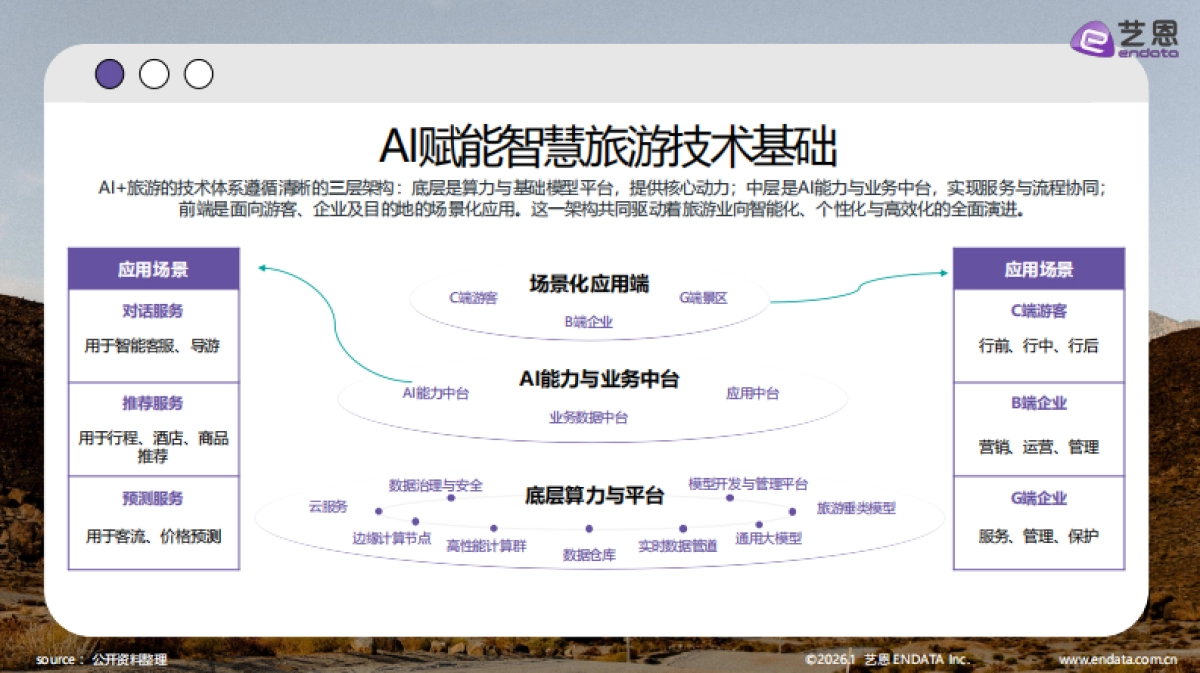Click the 边缘计算节点 node marker
1200x673 pixels.
[x=414, y=523]
